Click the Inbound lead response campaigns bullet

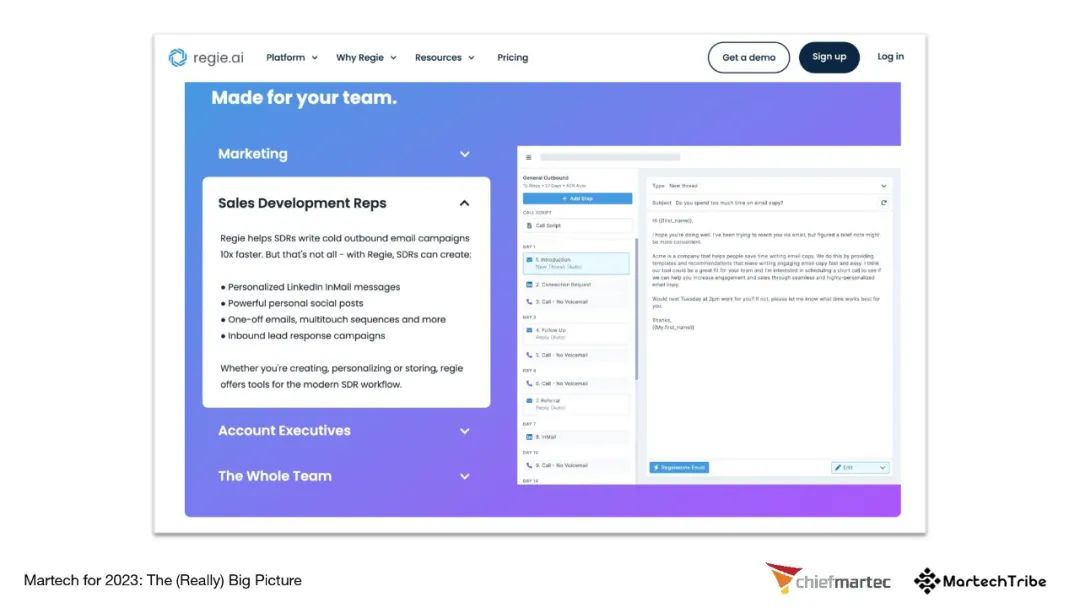[303, 336]
